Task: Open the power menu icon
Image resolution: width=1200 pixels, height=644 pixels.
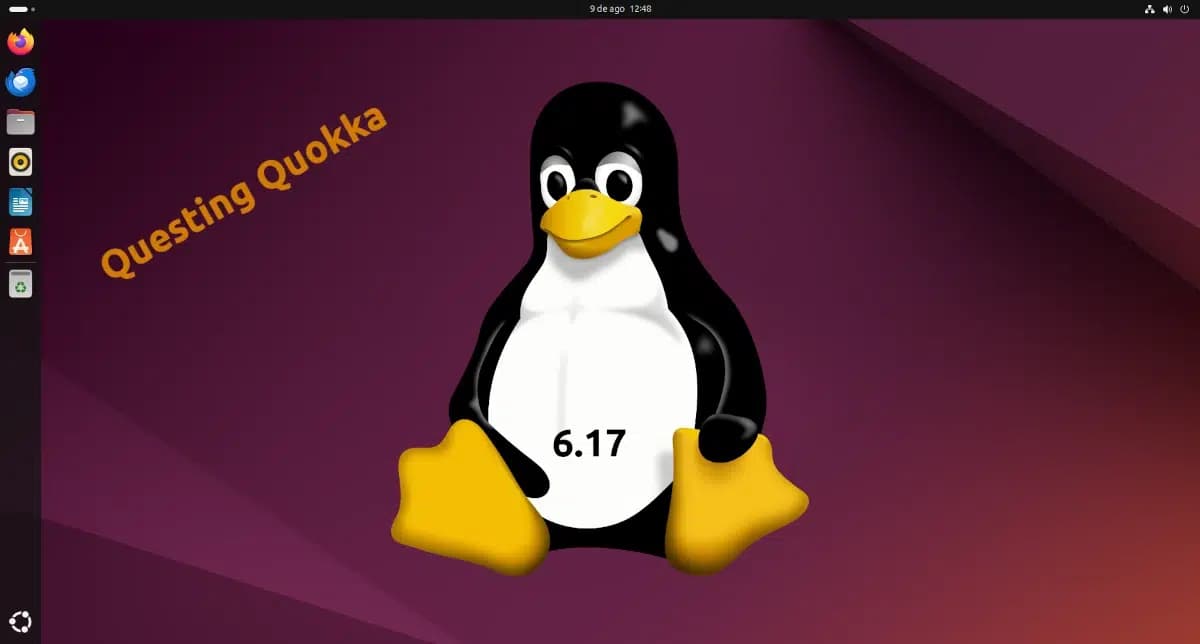Action: pyautogui.click(x=1184, y=8)
